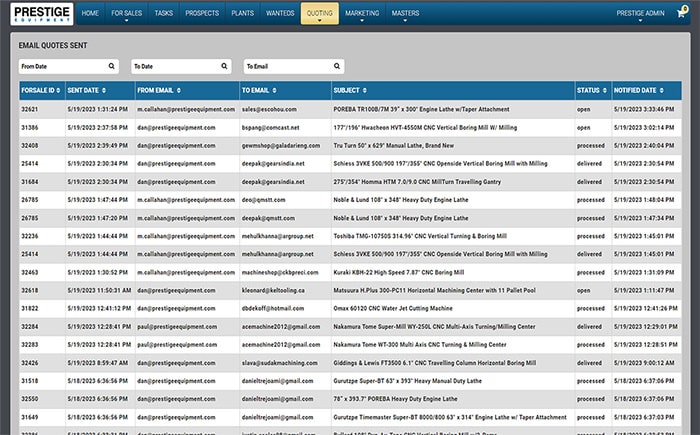Click Forsale ID 32618
700x435 pixels.
29,290
